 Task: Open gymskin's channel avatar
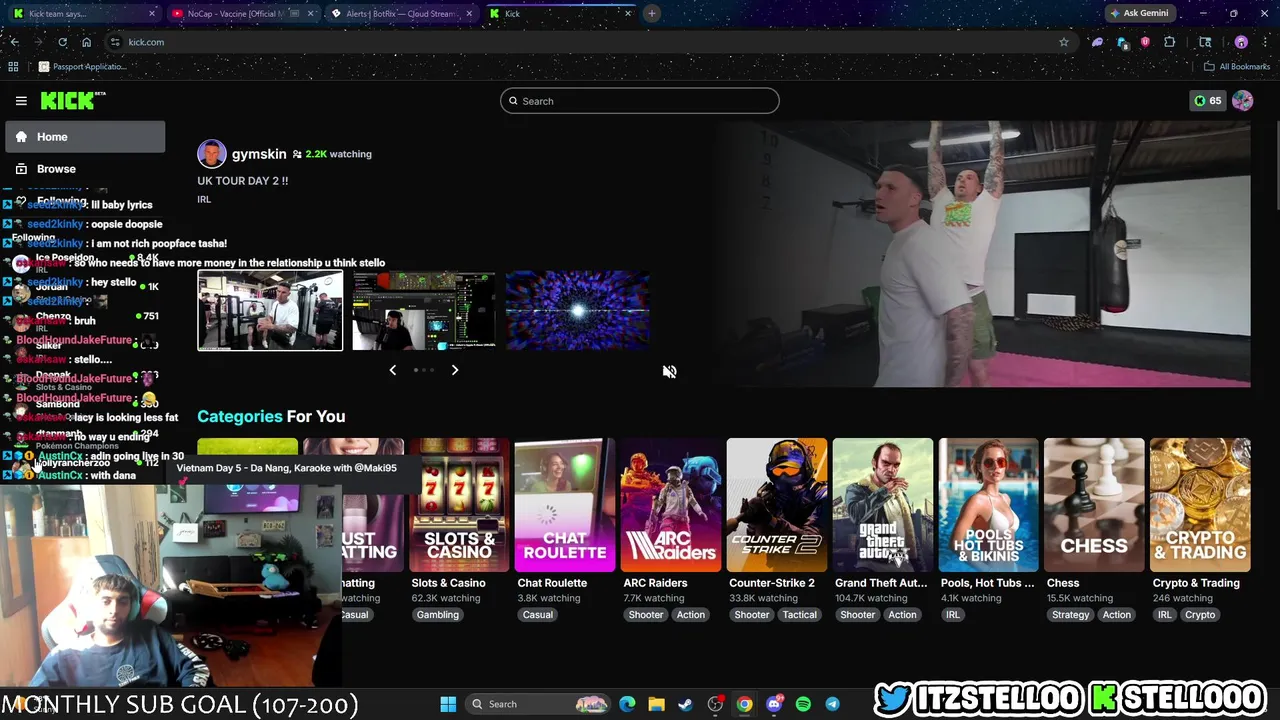(x=212, y=154)
